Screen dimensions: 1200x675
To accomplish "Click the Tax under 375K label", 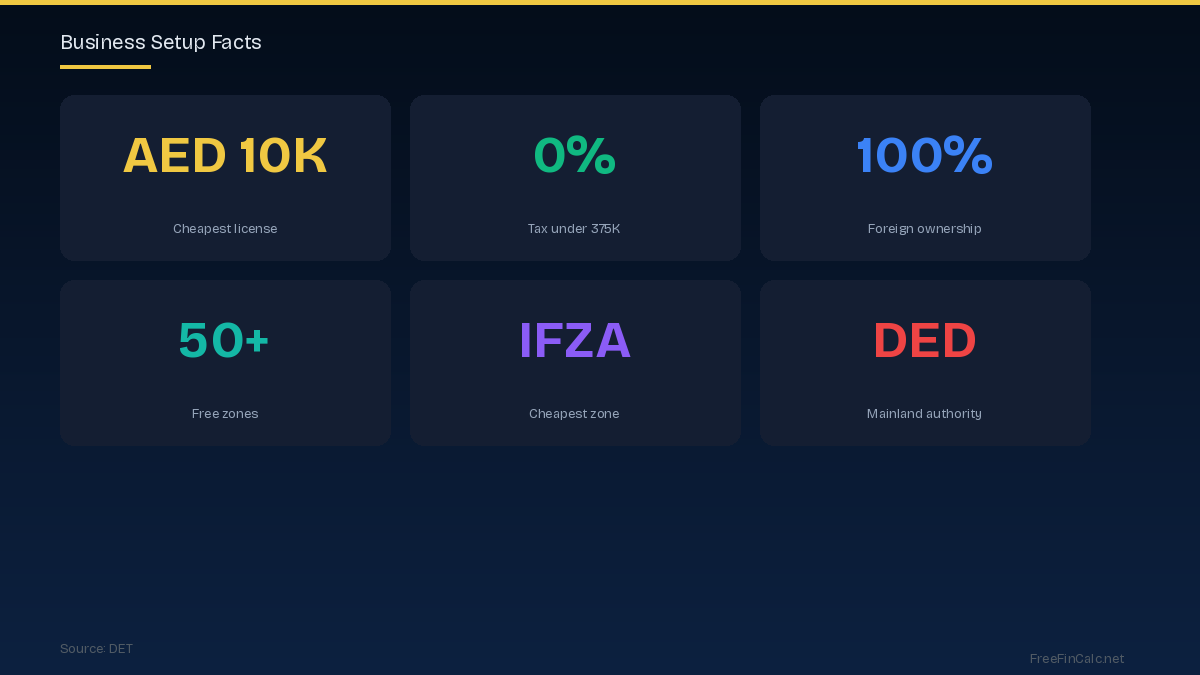I will pyautogui.click(x=574, y=229).
